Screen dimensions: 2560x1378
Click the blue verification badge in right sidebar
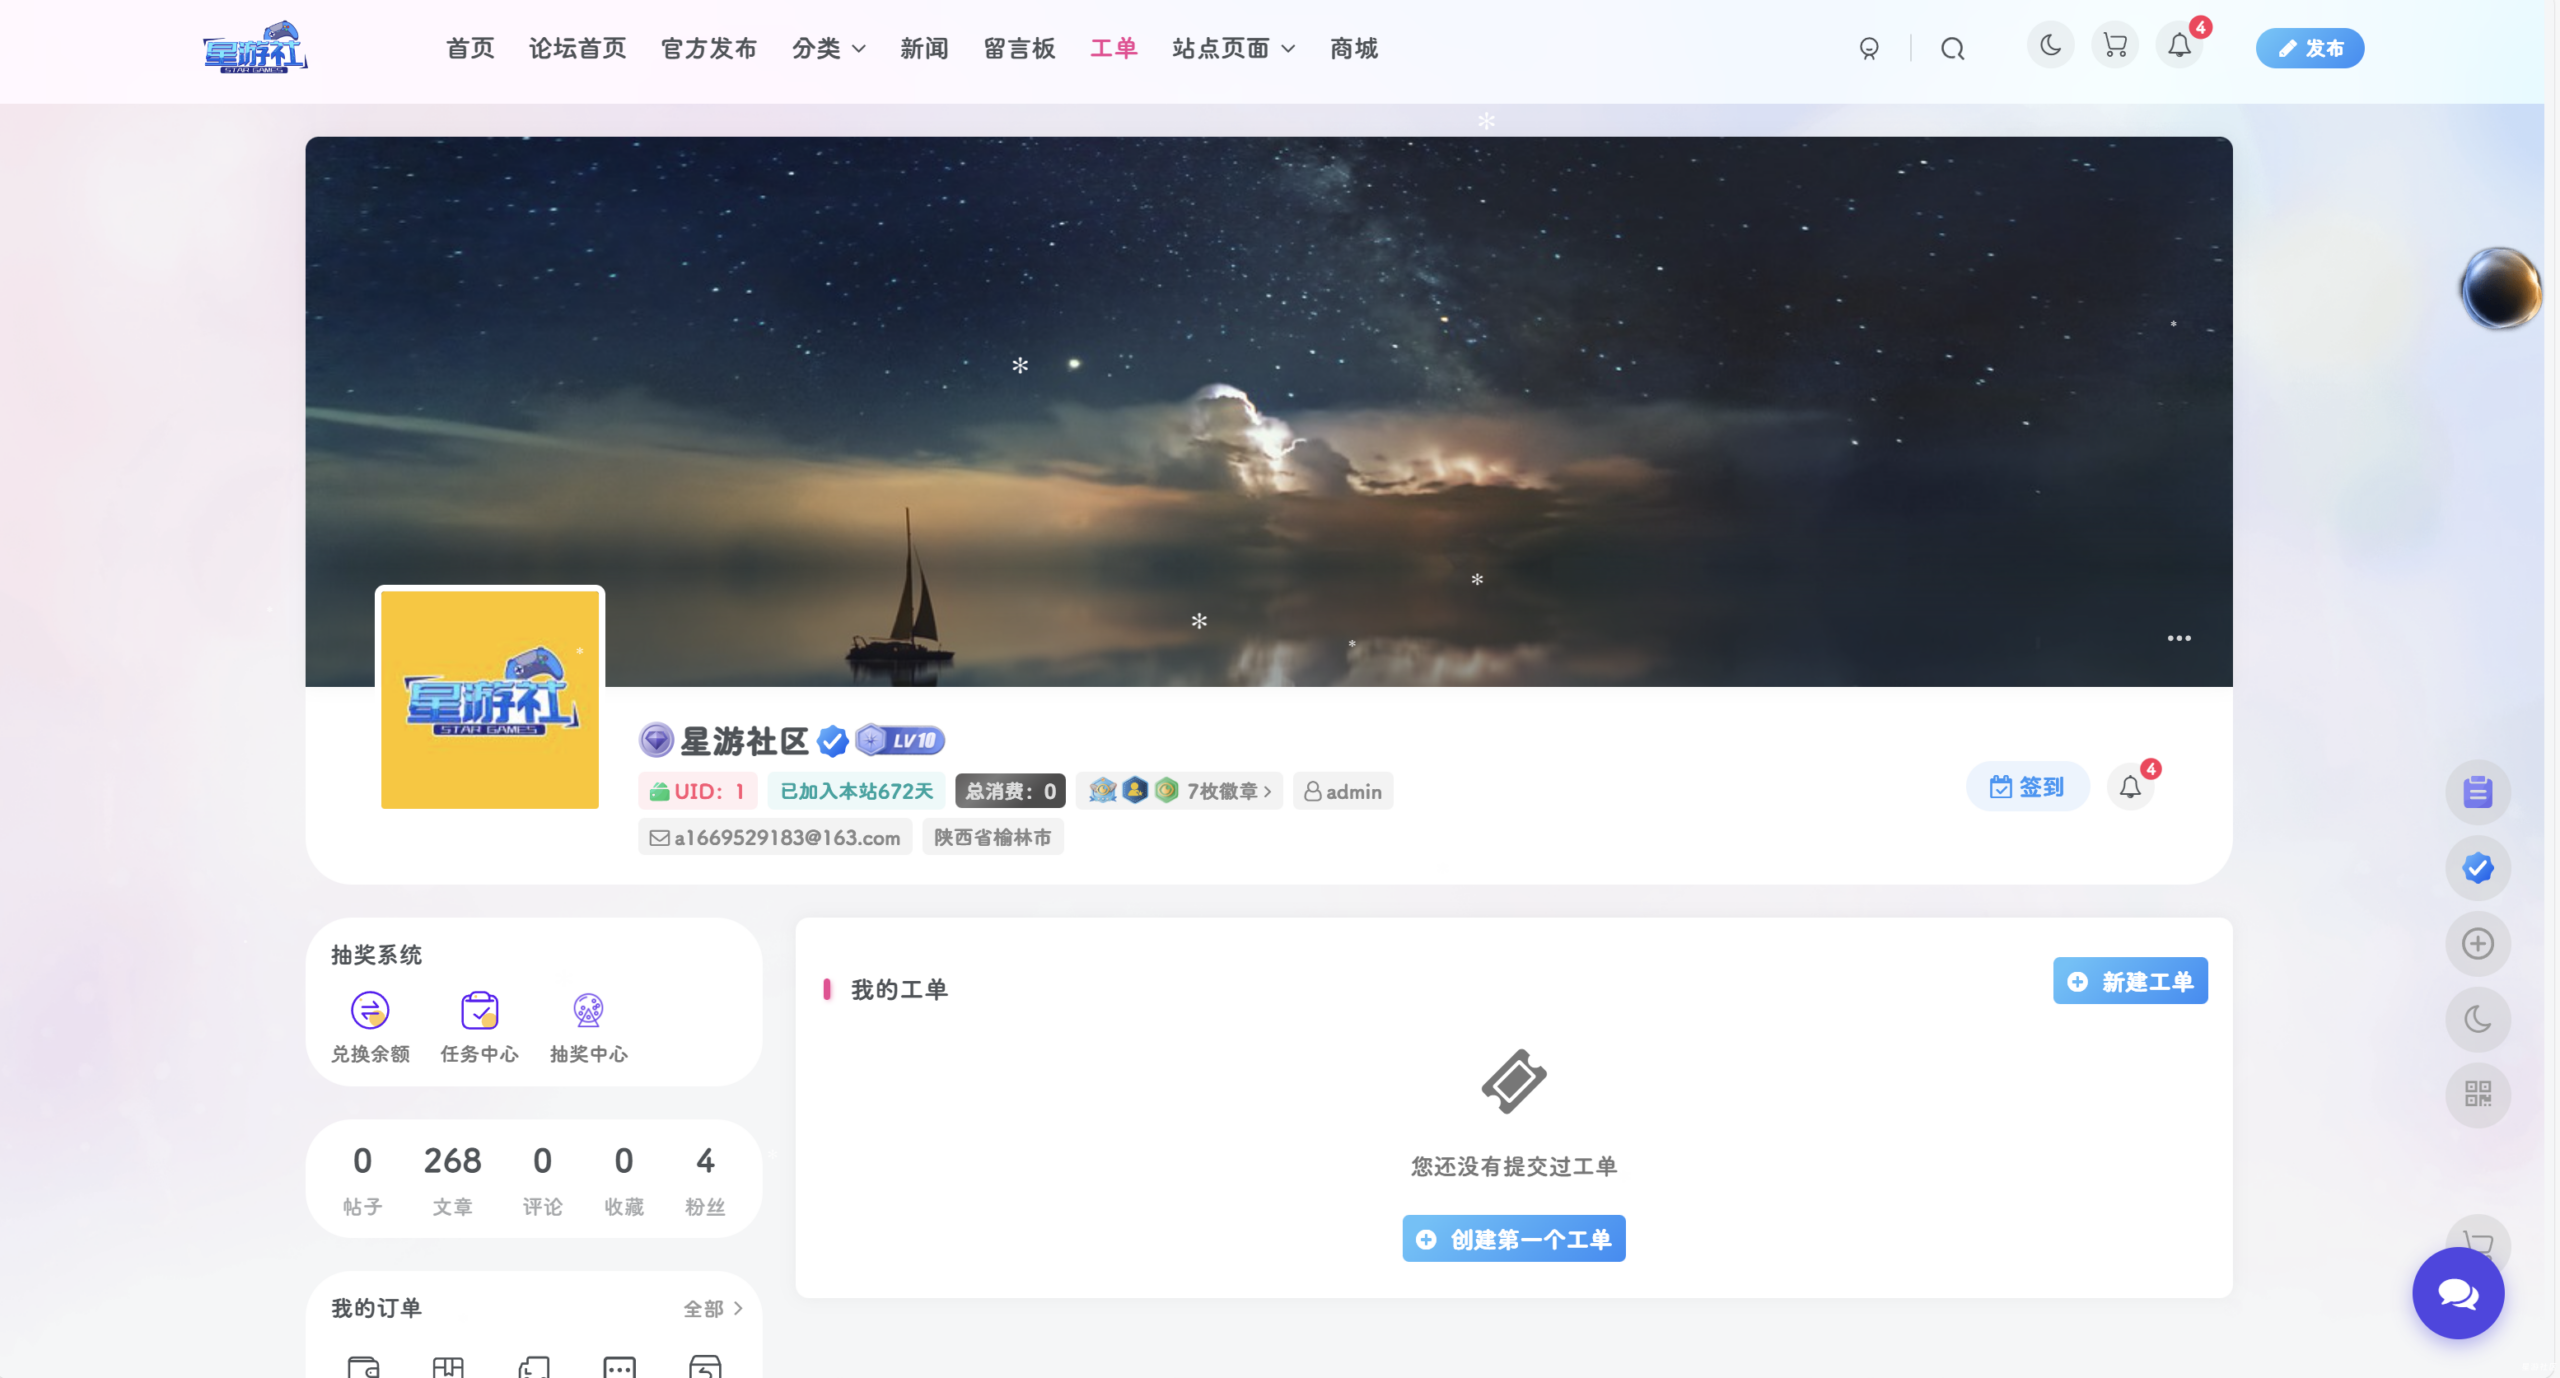2476,867
